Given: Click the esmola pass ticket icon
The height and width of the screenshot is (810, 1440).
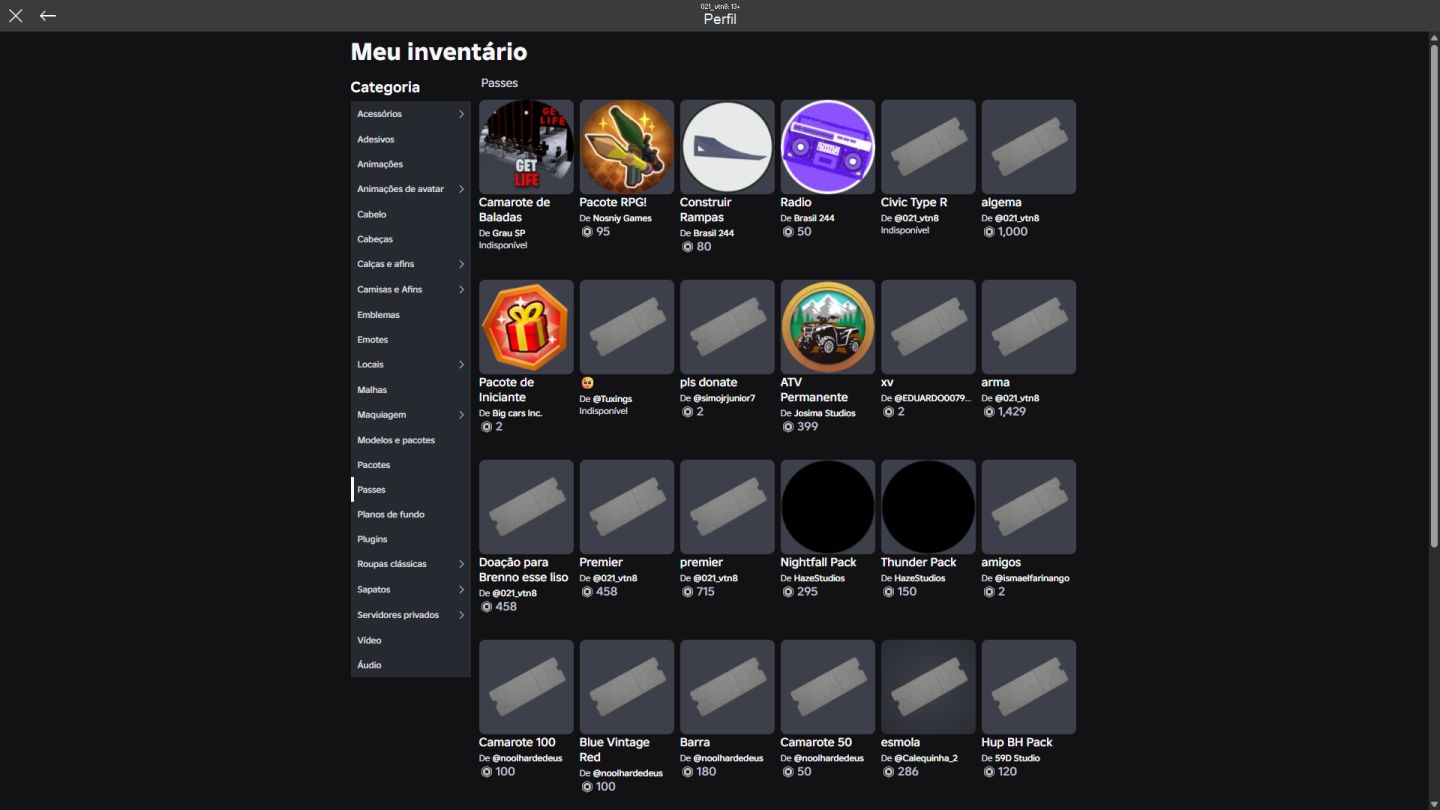Looking at the screenshot, I should click(x=928, y=687).
